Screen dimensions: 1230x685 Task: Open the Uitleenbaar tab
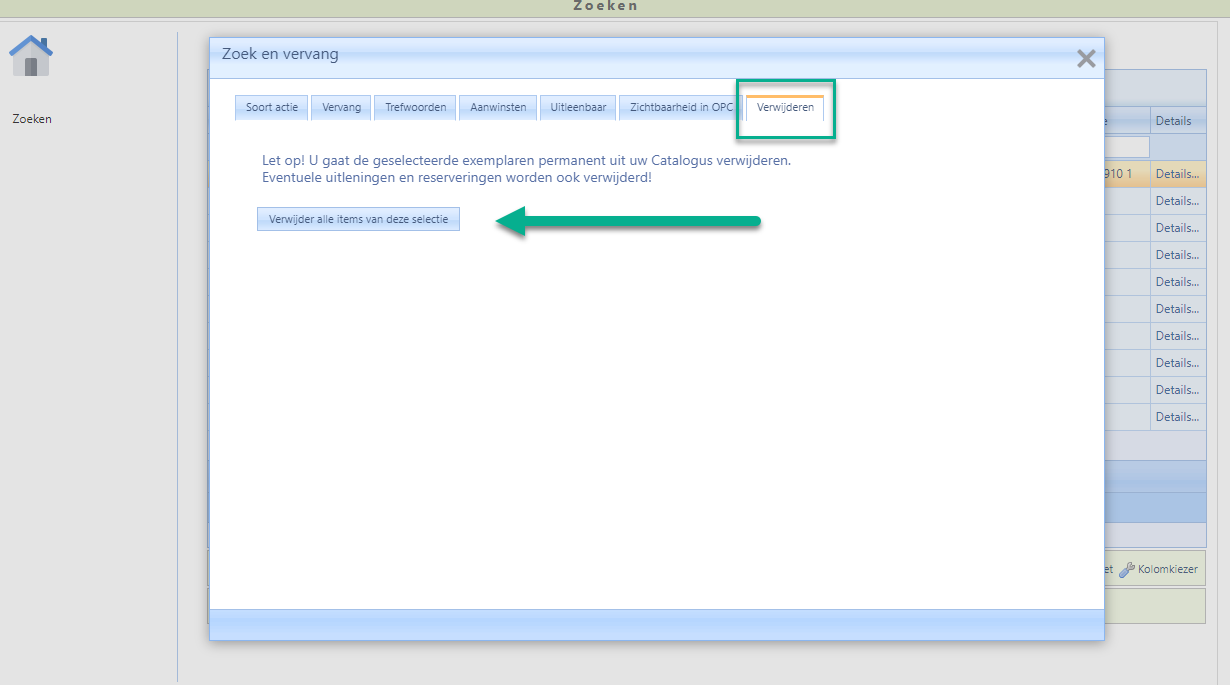coord(578,108)
